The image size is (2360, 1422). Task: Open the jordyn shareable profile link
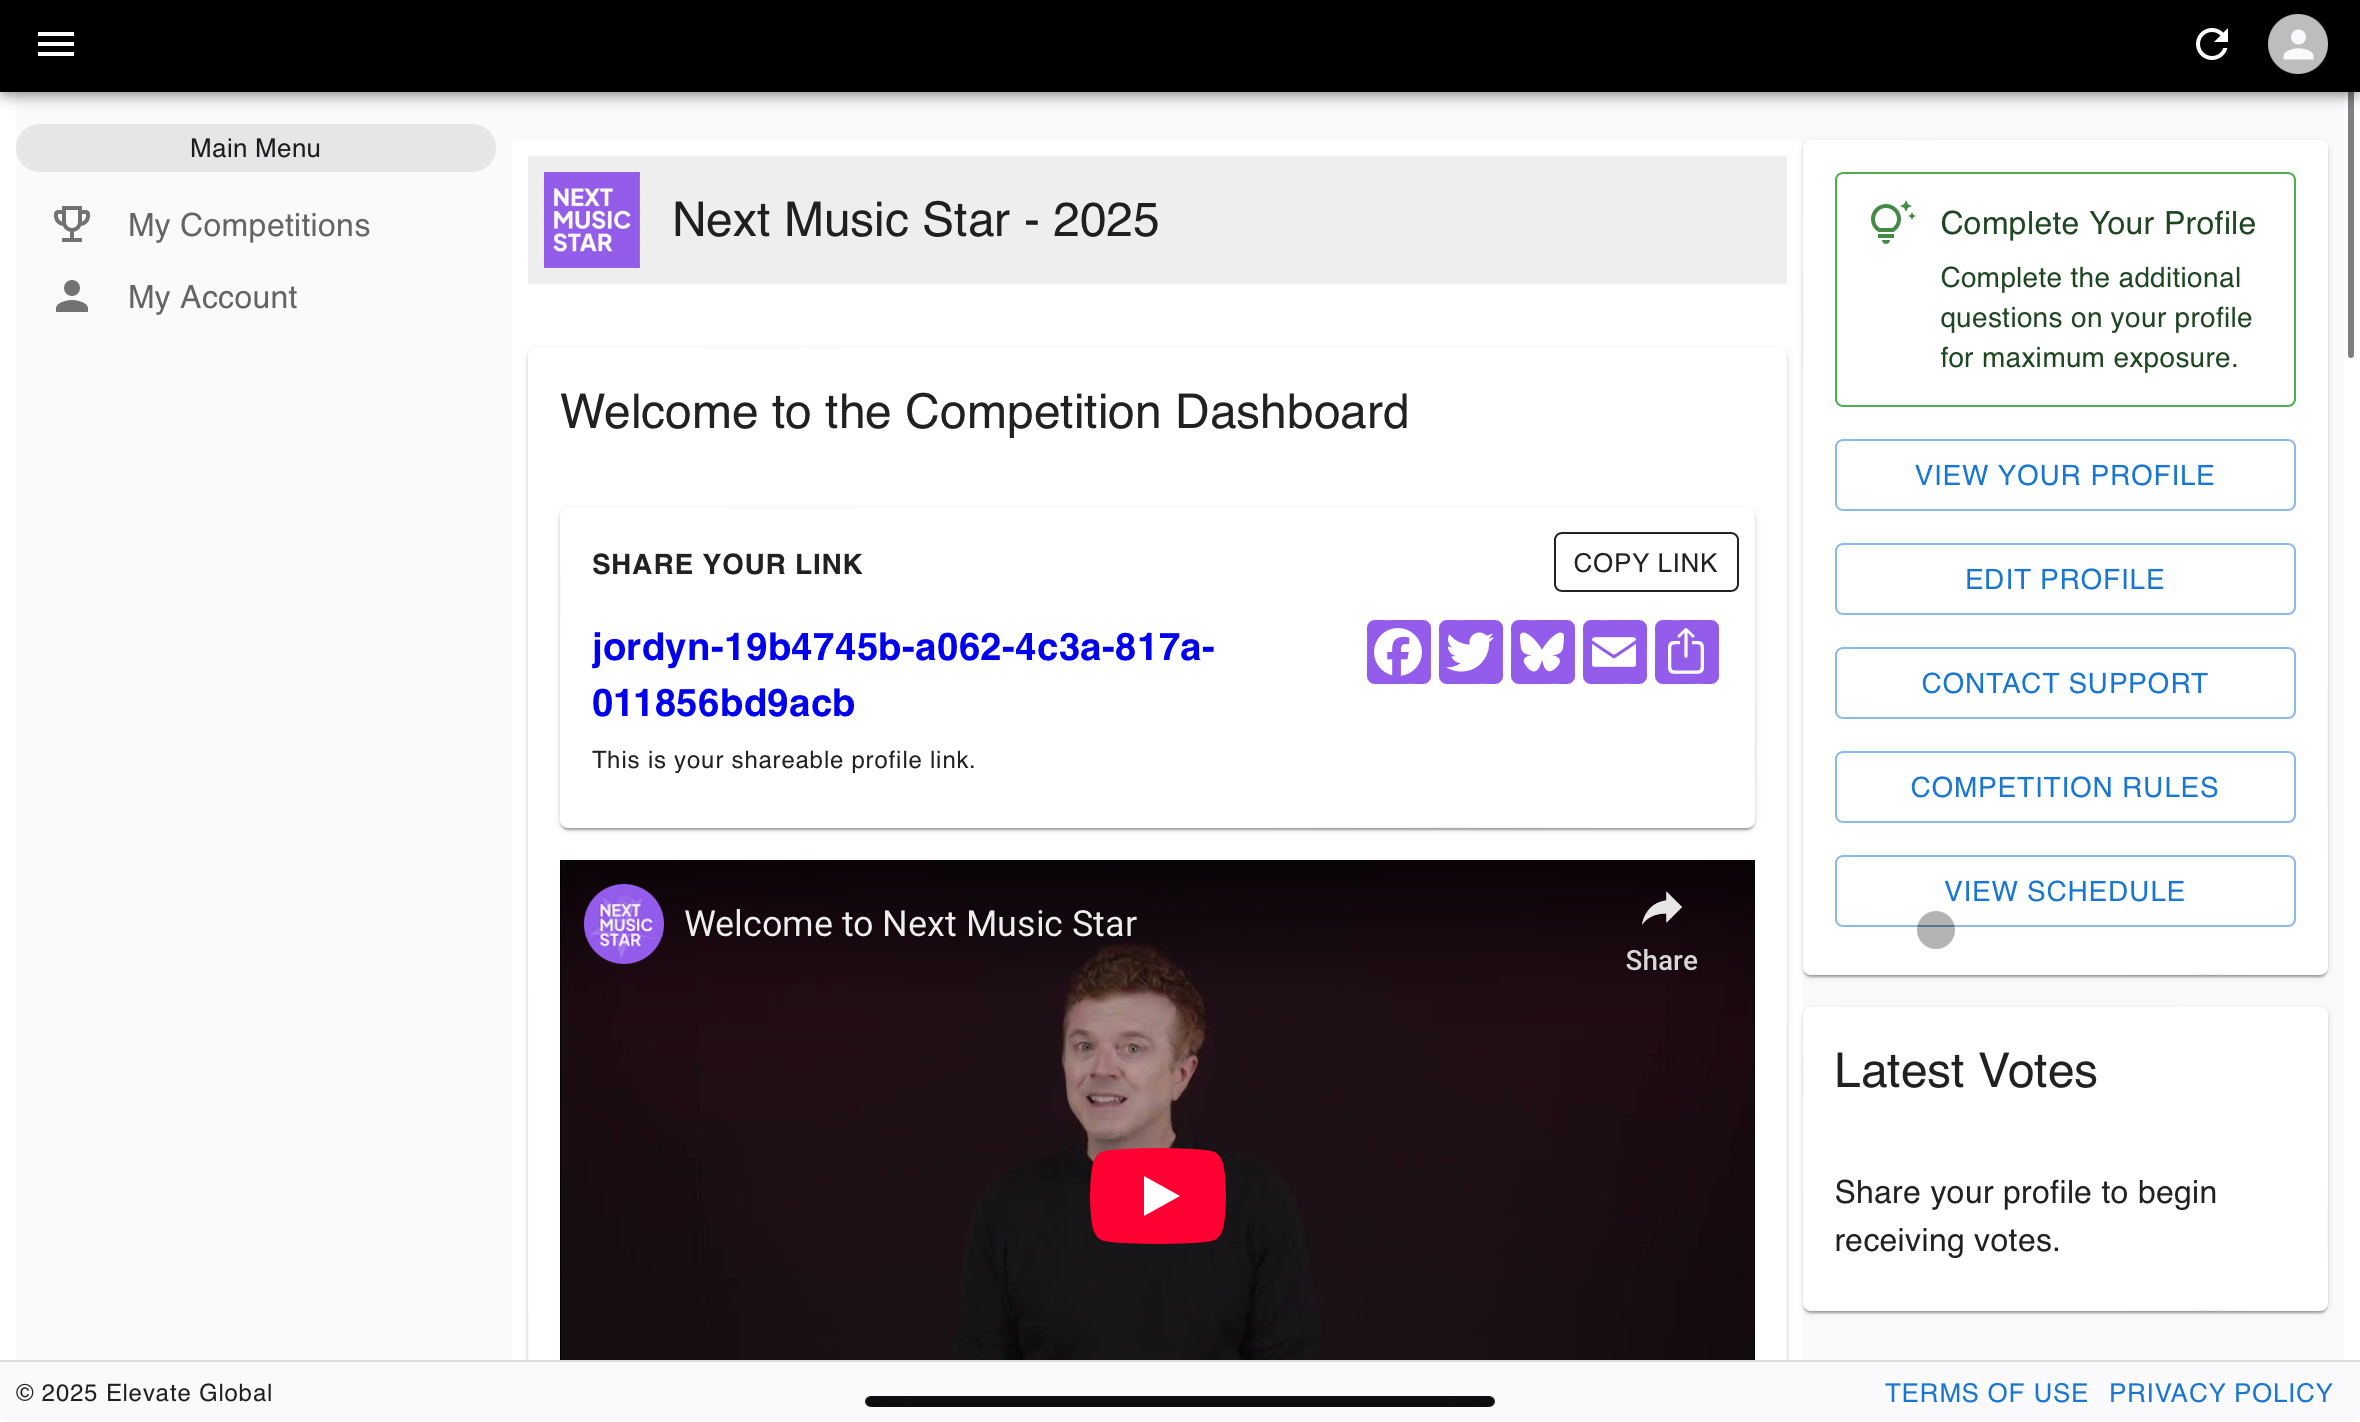click(x=902, y=675)
